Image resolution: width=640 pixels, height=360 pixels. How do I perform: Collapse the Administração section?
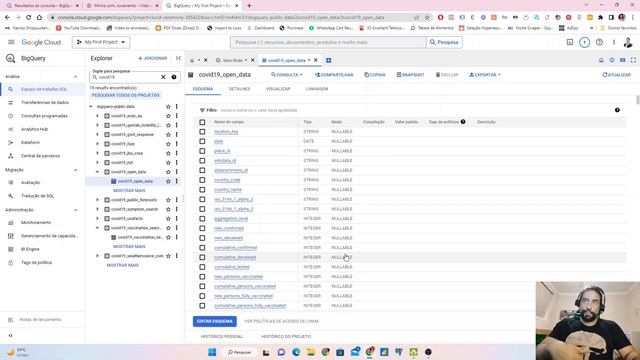pyautogui.click(x=75, y=210)
